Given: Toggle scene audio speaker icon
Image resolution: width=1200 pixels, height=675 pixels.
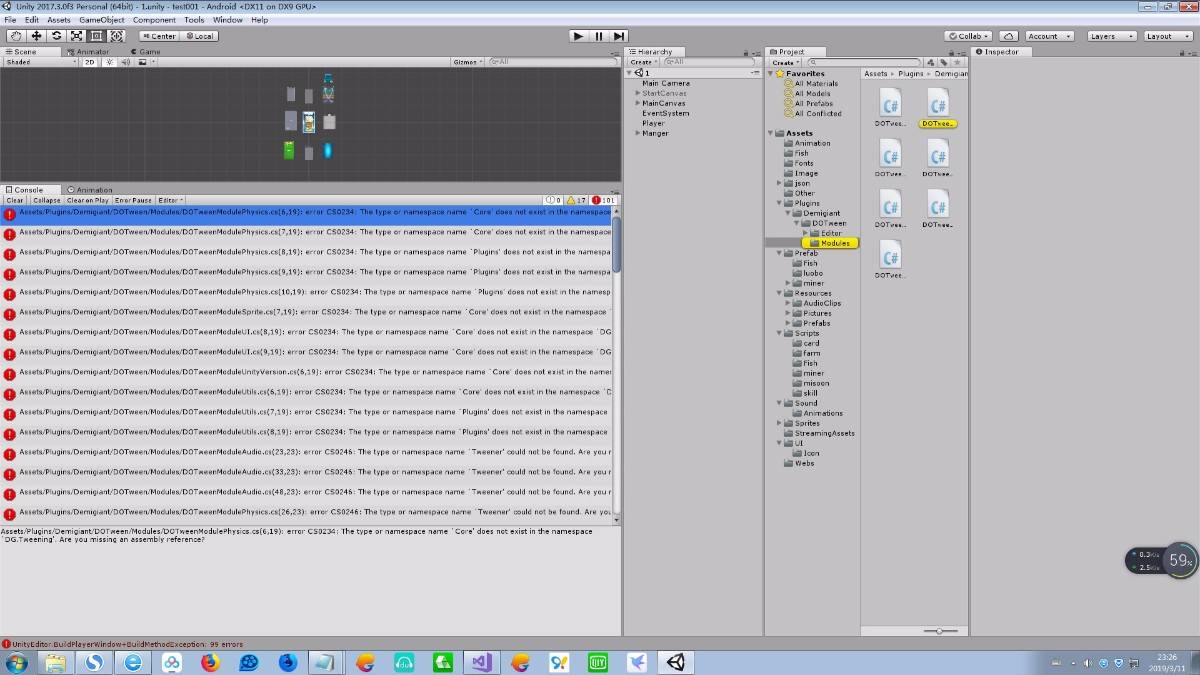Looking at the screenshot, I should point(126,62).
